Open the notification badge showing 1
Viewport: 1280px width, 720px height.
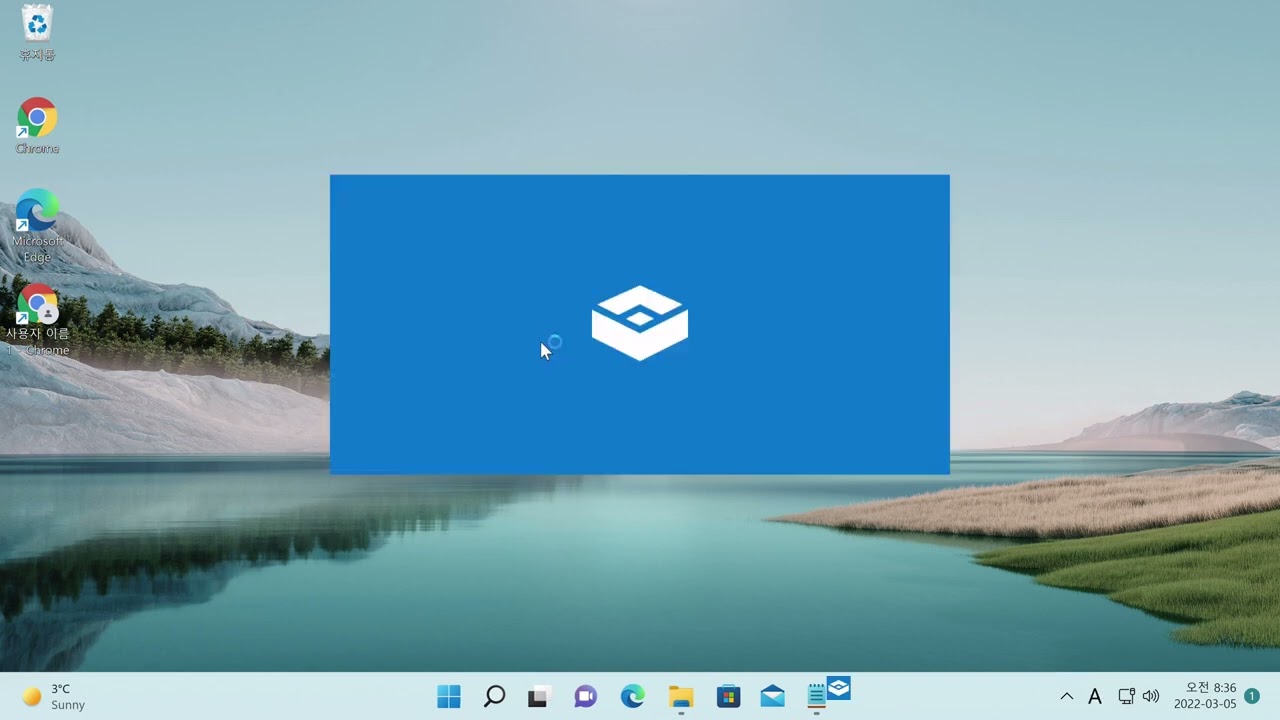1252,696
